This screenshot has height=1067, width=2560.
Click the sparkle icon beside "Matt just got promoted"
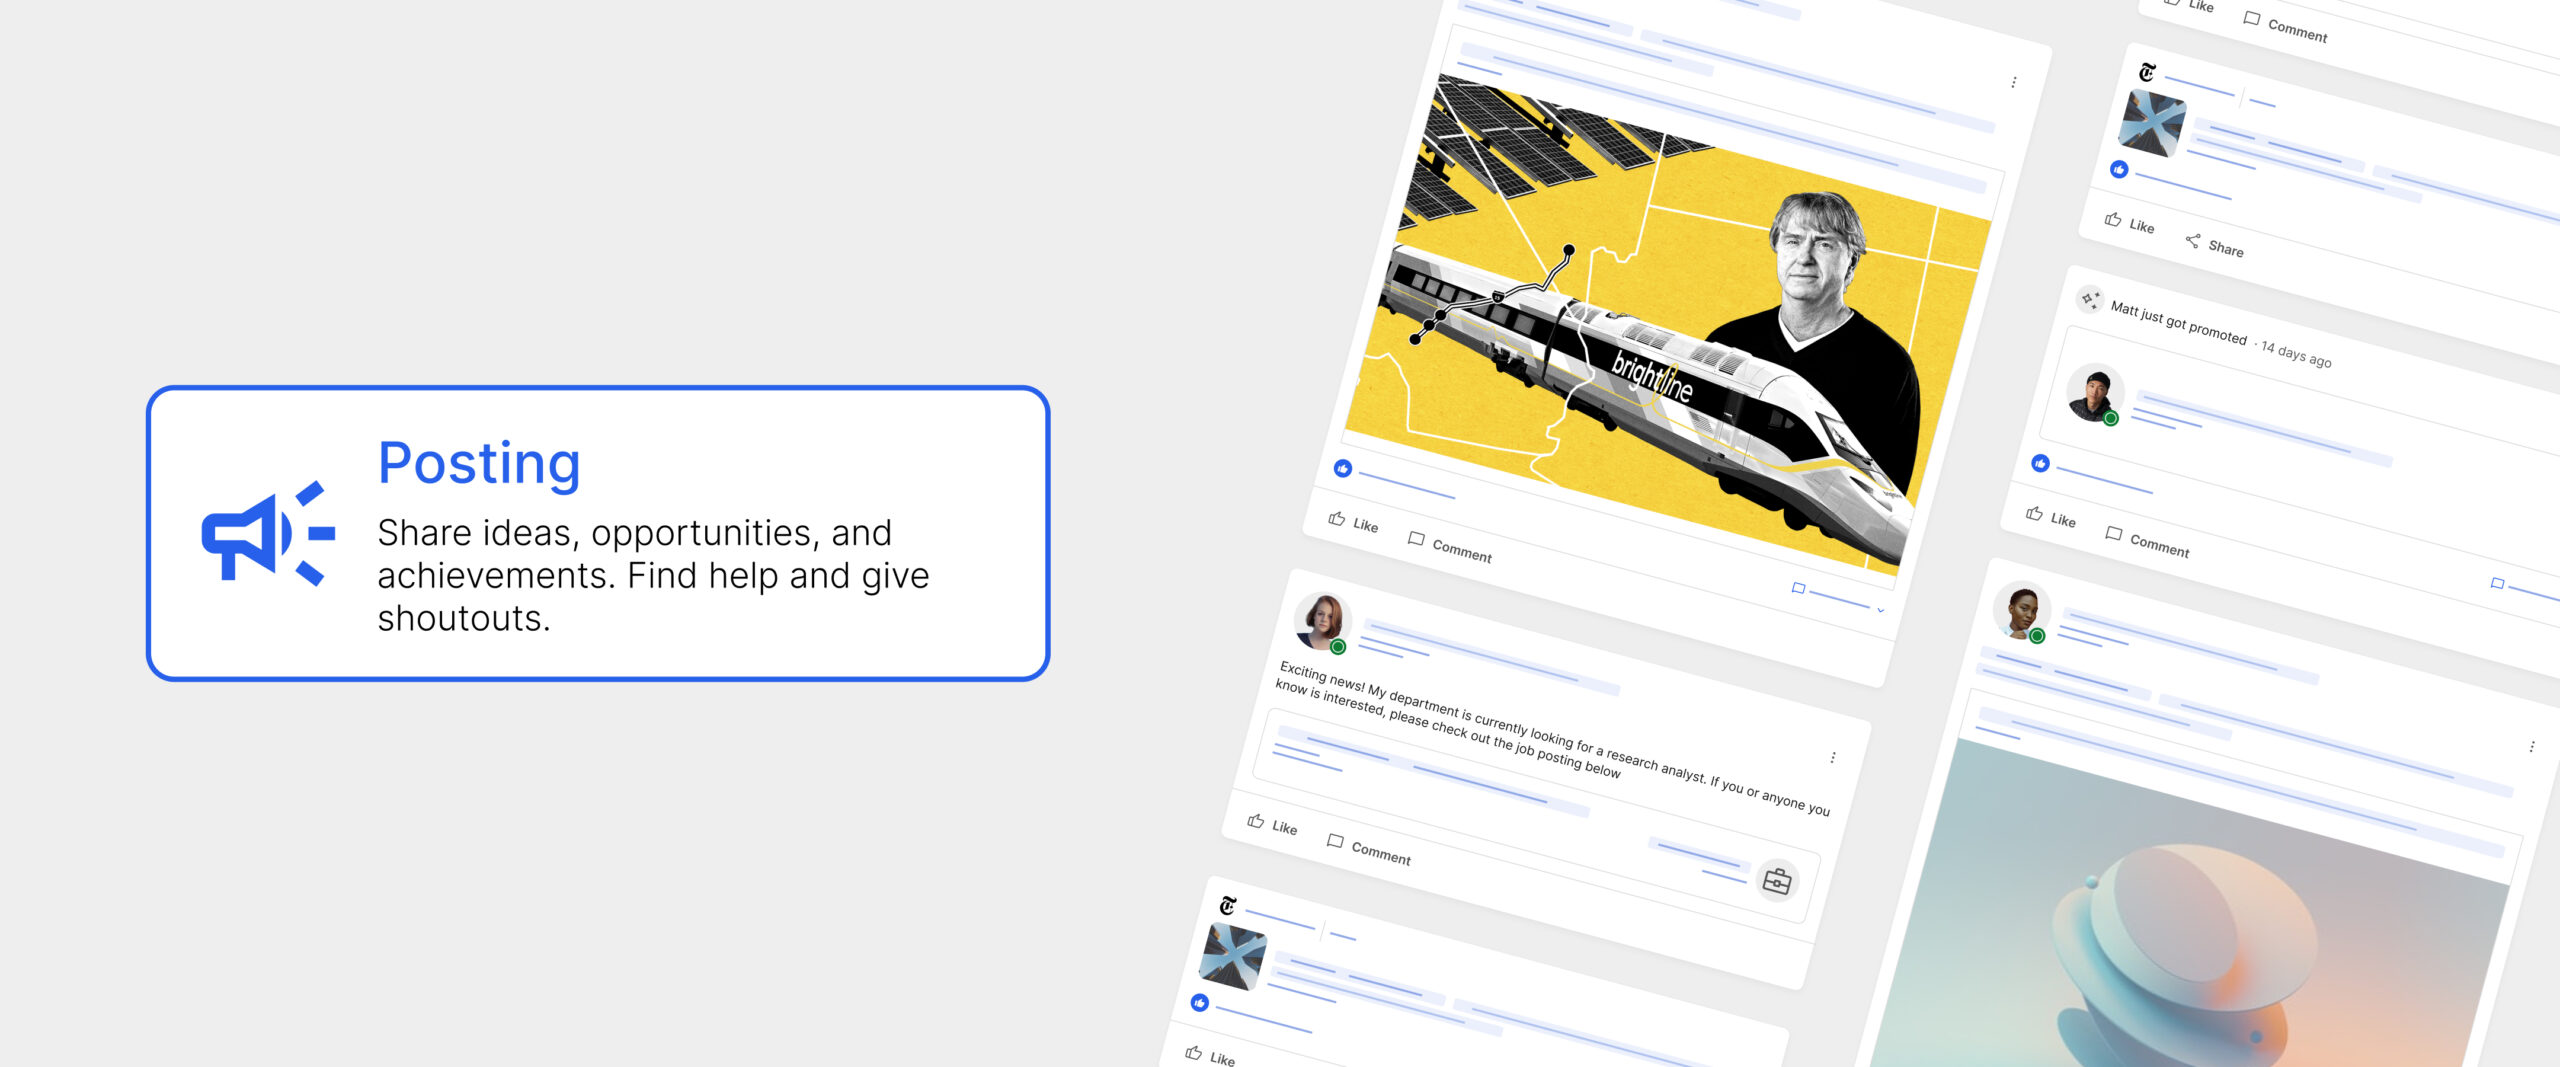2089,299
